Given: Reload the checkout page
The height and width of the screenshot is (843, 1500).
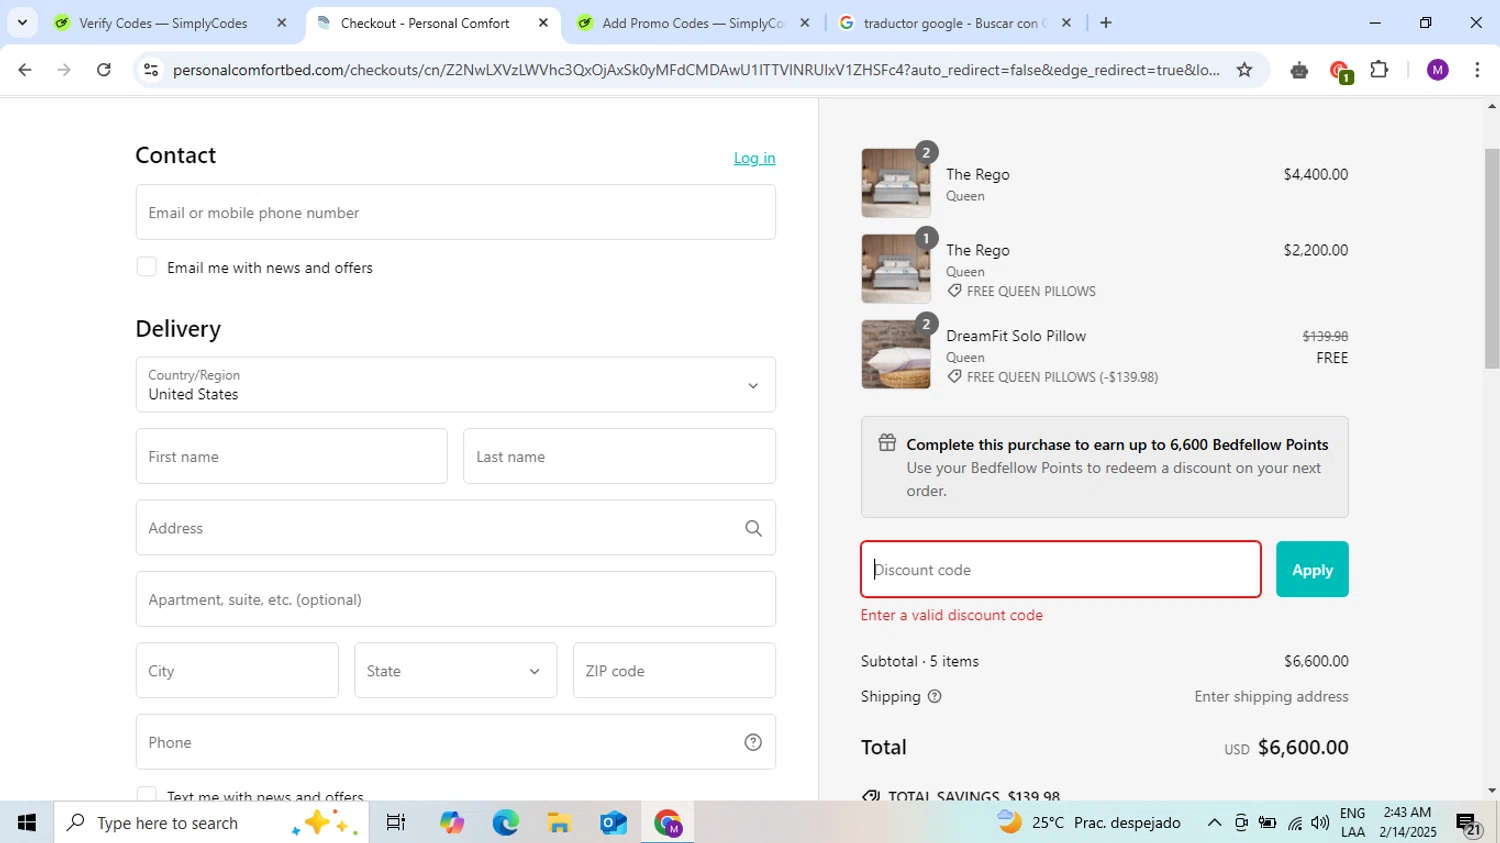Looking at the screenshot, I should (x=104, y=70).
